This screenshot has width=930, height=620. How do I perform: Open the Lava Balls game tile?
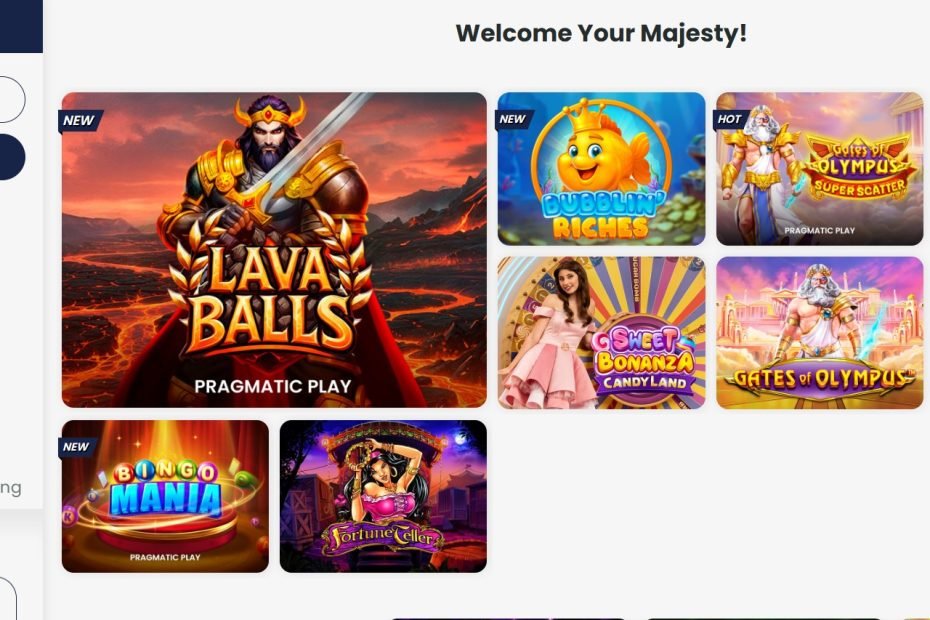click(274, 250)
